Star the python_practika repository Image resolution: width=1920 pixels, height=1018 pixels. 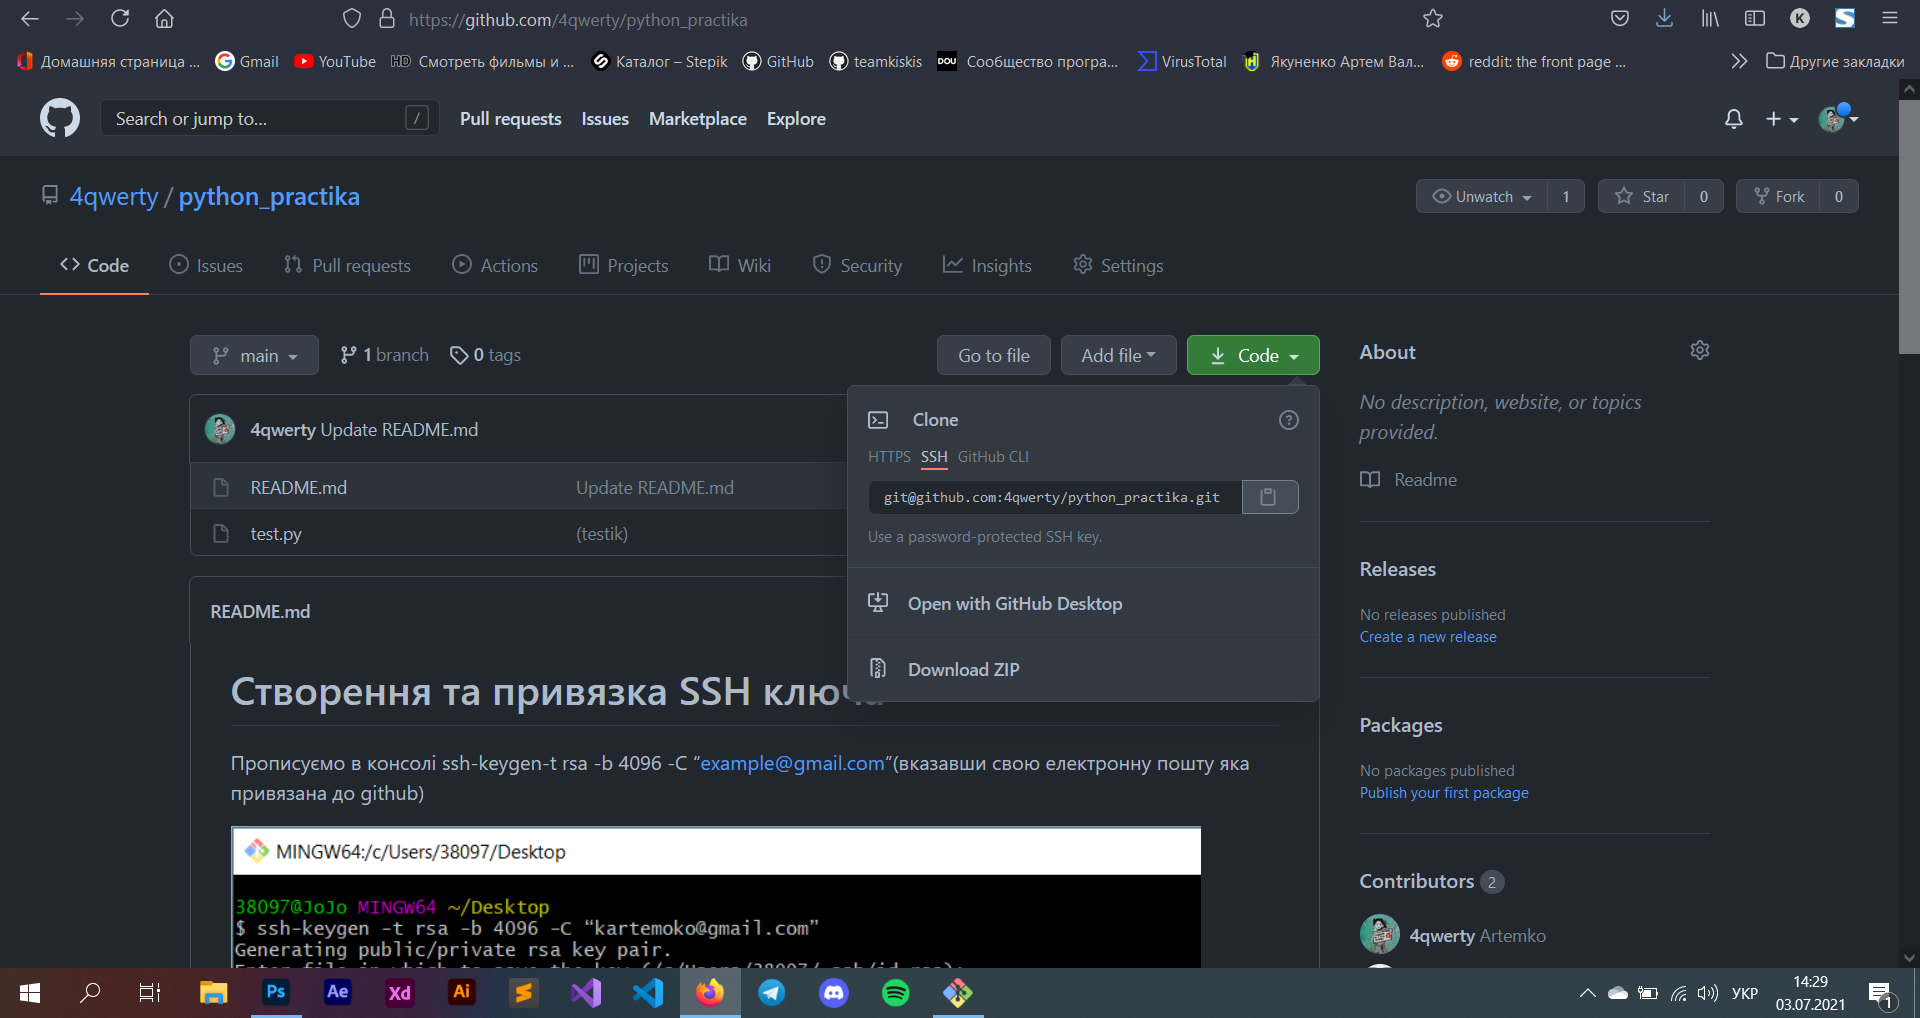click(1642, 196)
